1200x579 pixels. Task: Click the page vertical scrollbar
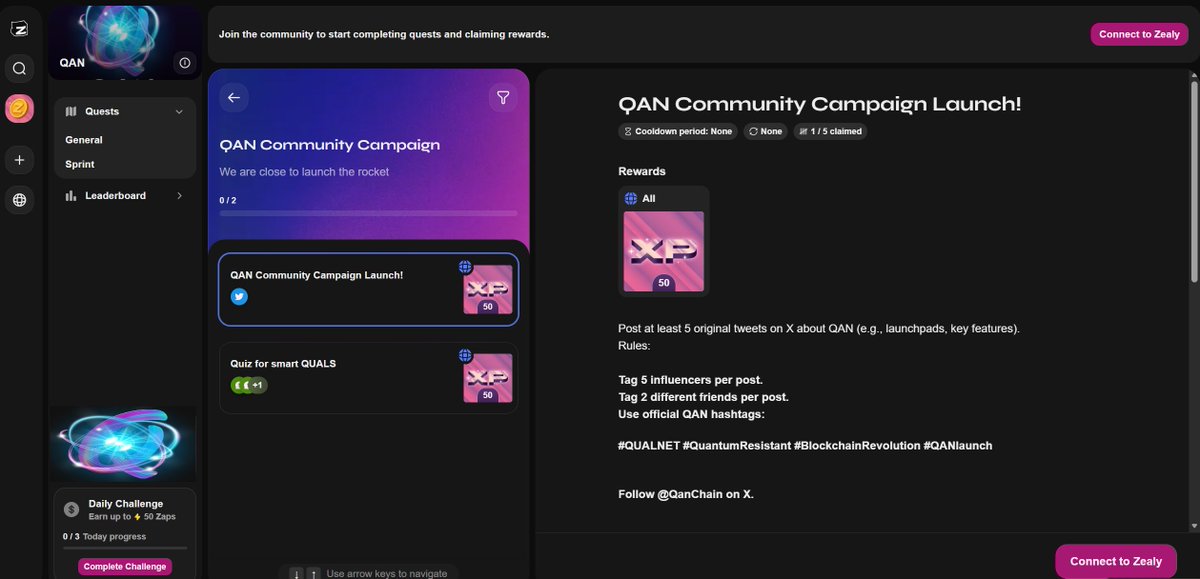coord(1194,180)
